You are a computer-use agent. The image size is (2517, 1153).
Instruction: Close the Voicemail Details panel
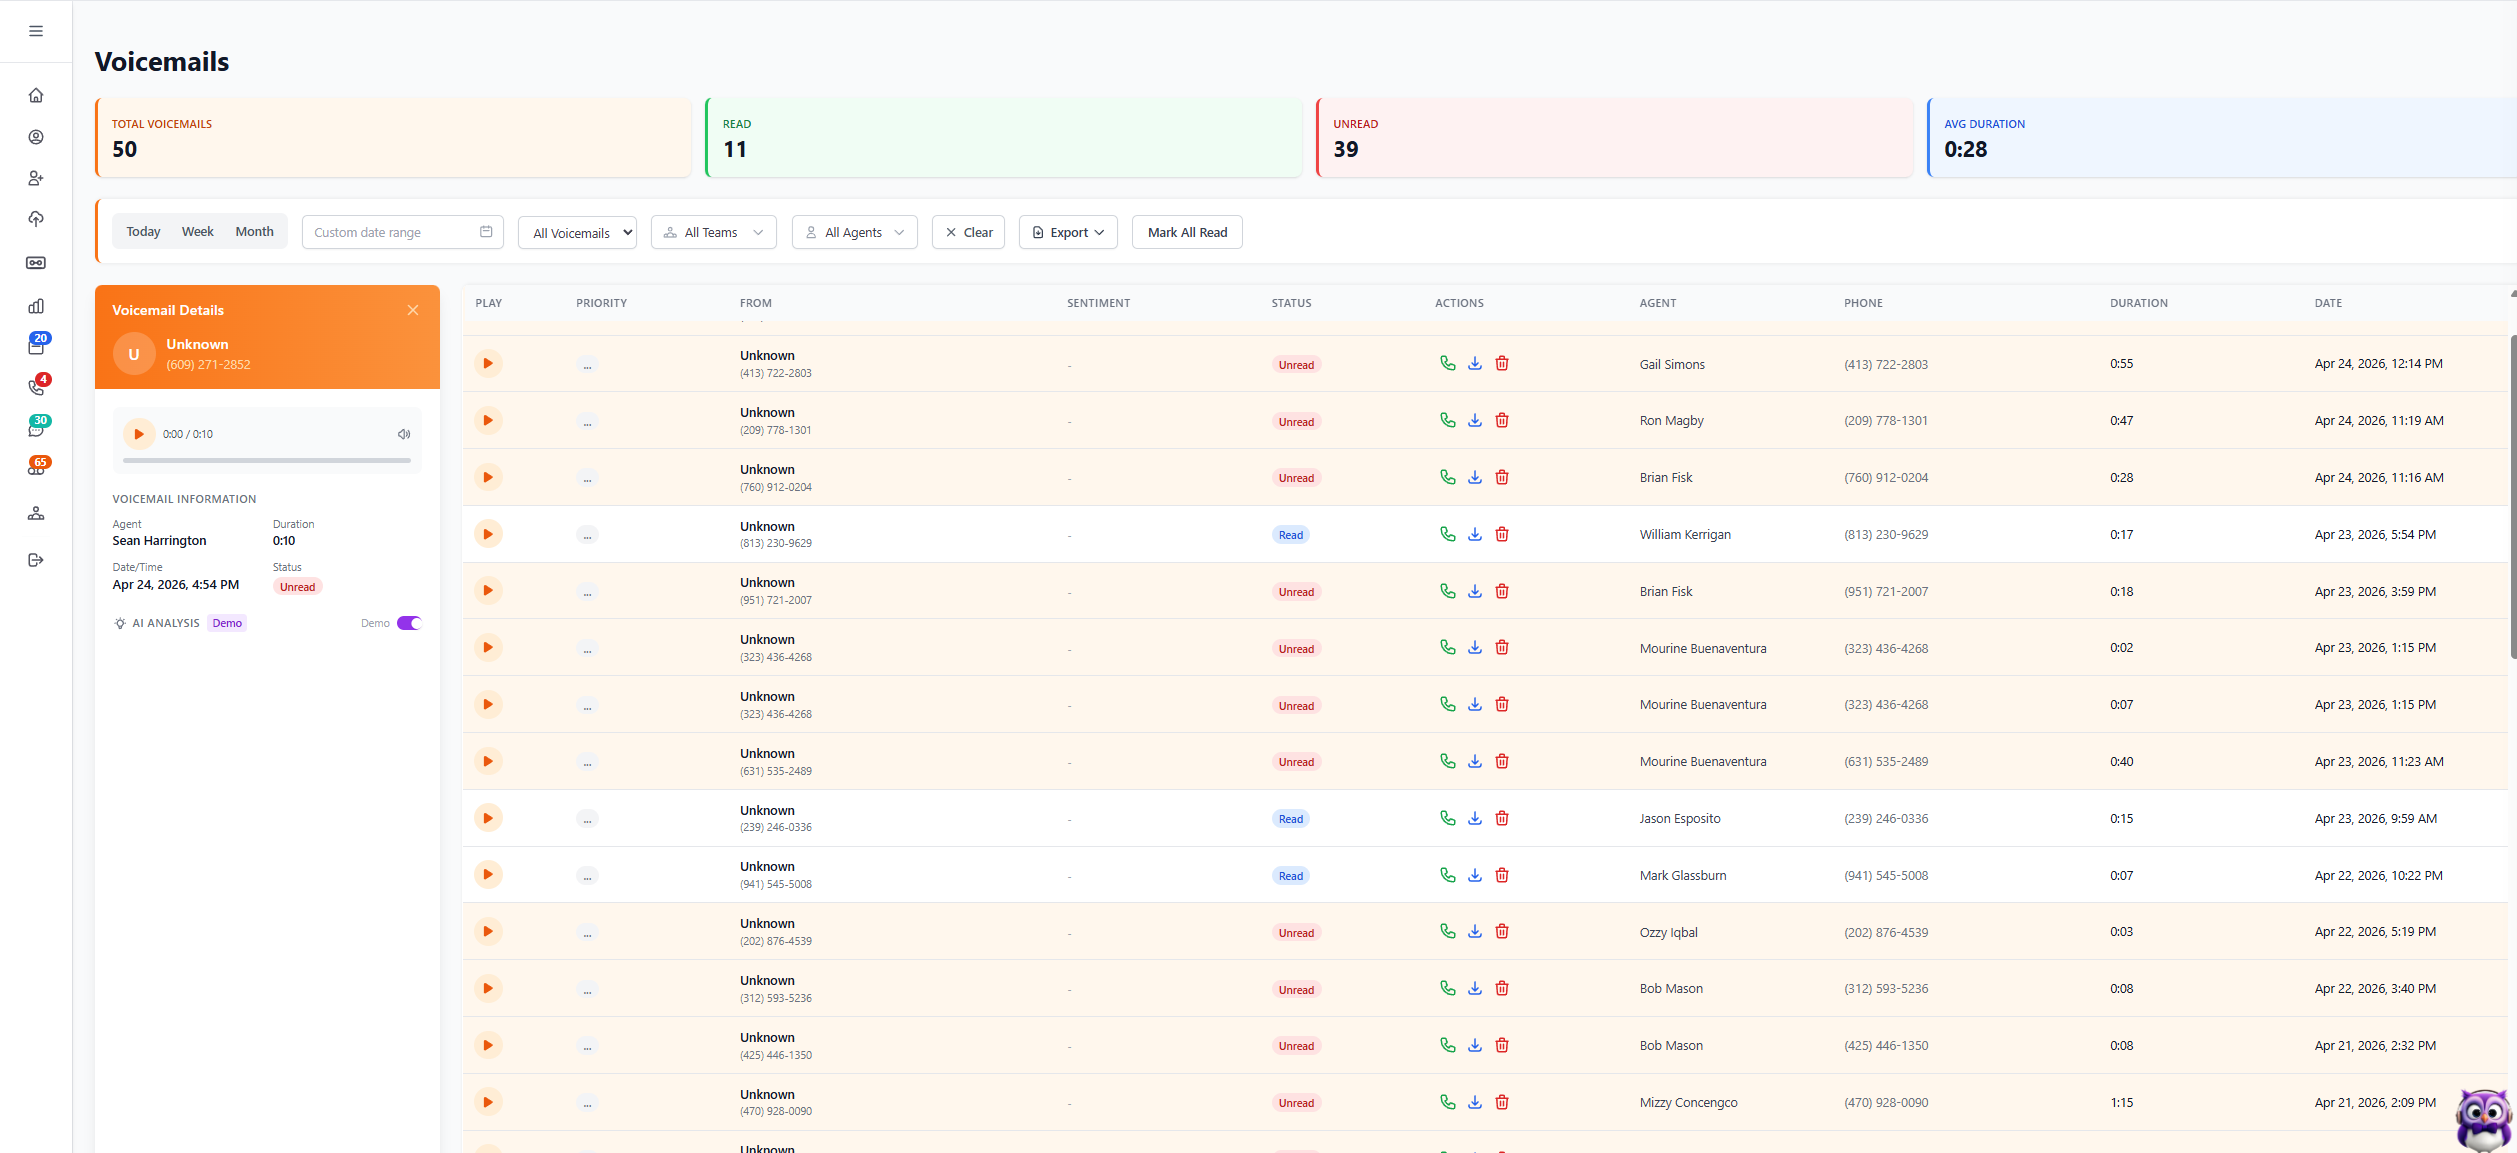tap(413, 310)
